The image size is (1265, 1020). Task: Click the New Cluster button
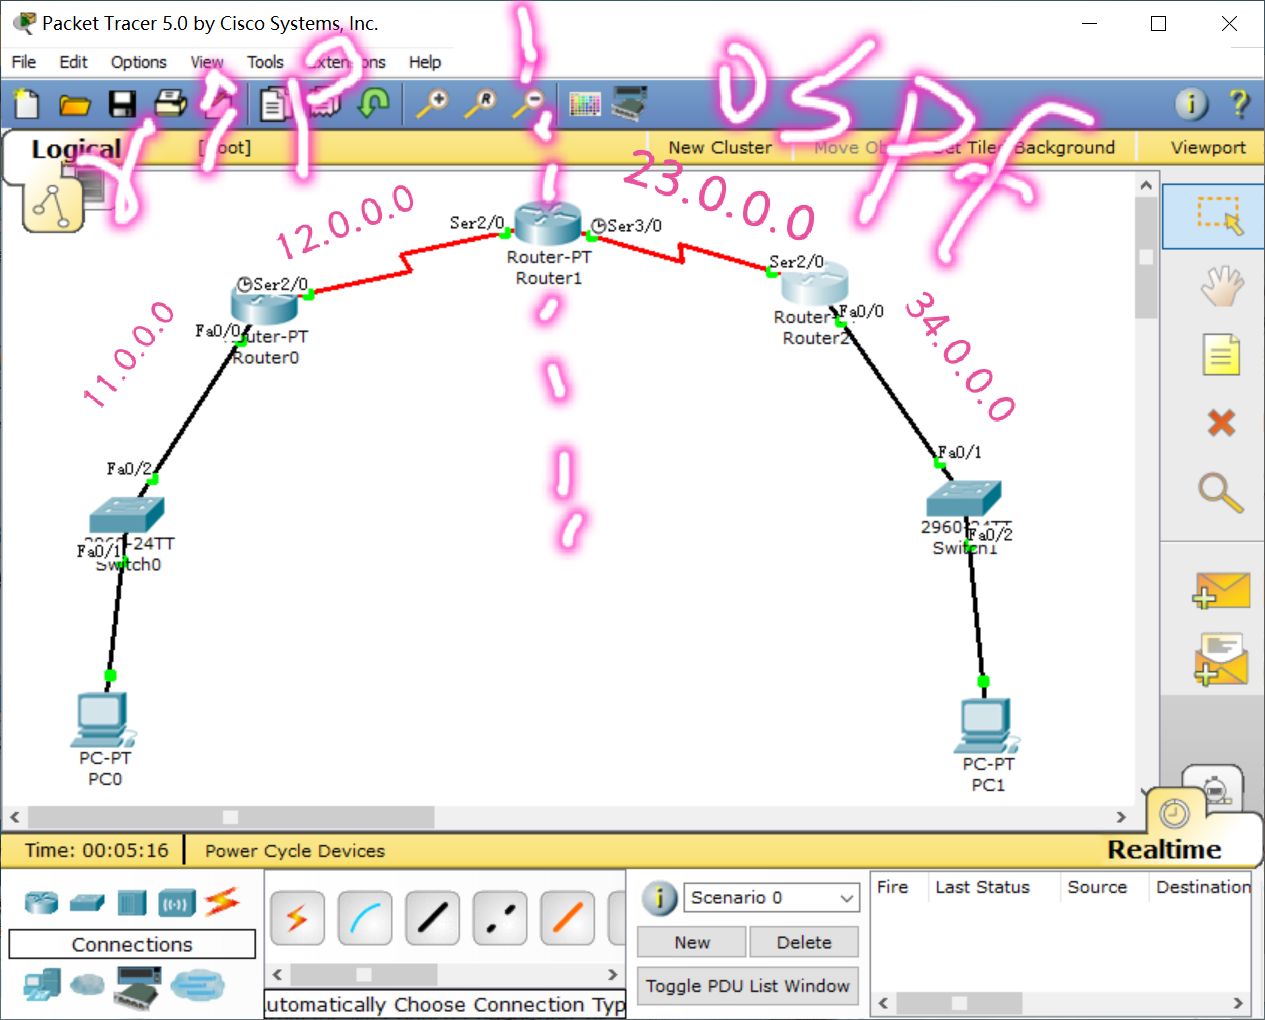pos(719,147)
